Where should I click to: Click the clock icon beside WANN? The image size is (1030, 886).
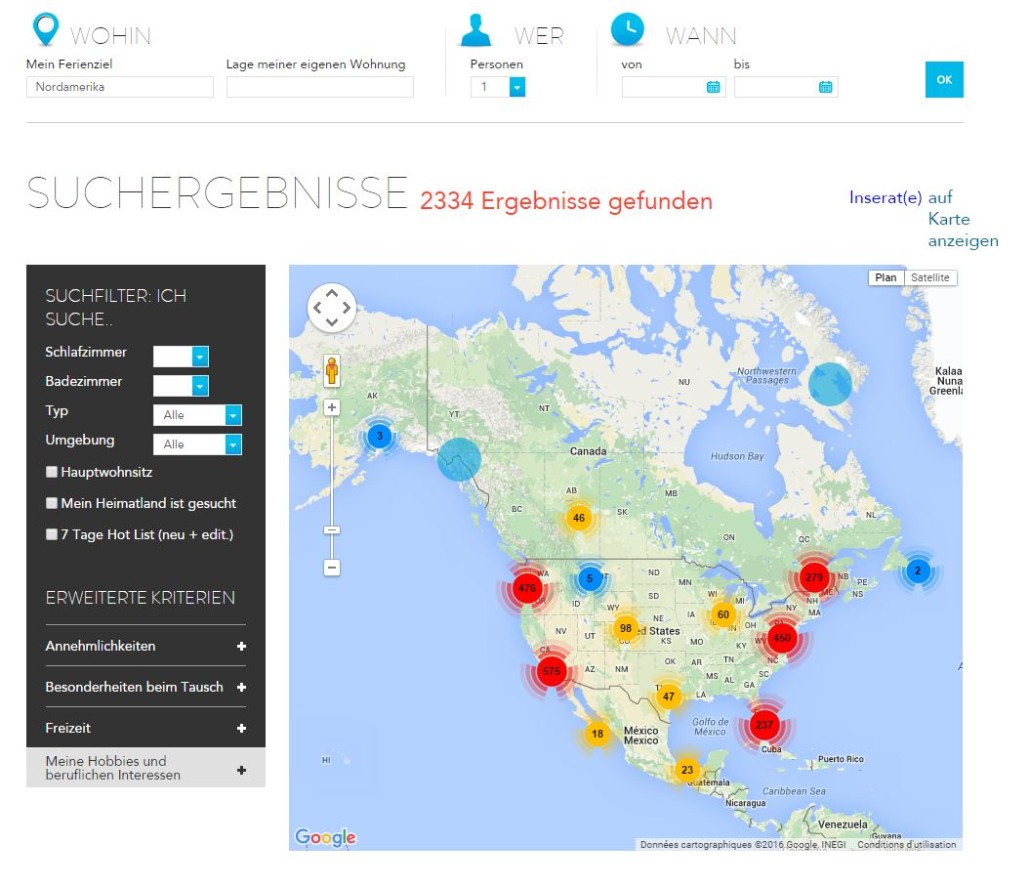pos(627,30)
